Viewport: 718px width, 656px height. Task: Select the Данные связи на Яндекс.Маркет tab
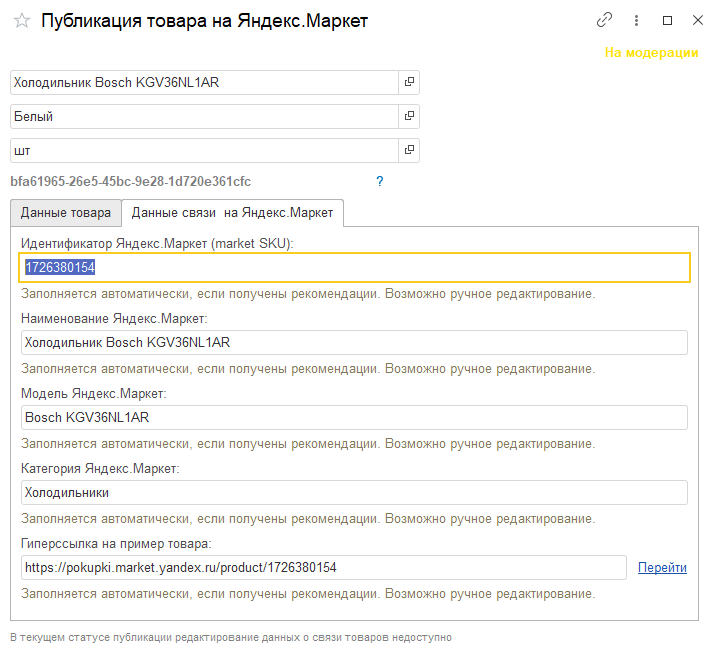pyautogui.click(x=233, y=213)
